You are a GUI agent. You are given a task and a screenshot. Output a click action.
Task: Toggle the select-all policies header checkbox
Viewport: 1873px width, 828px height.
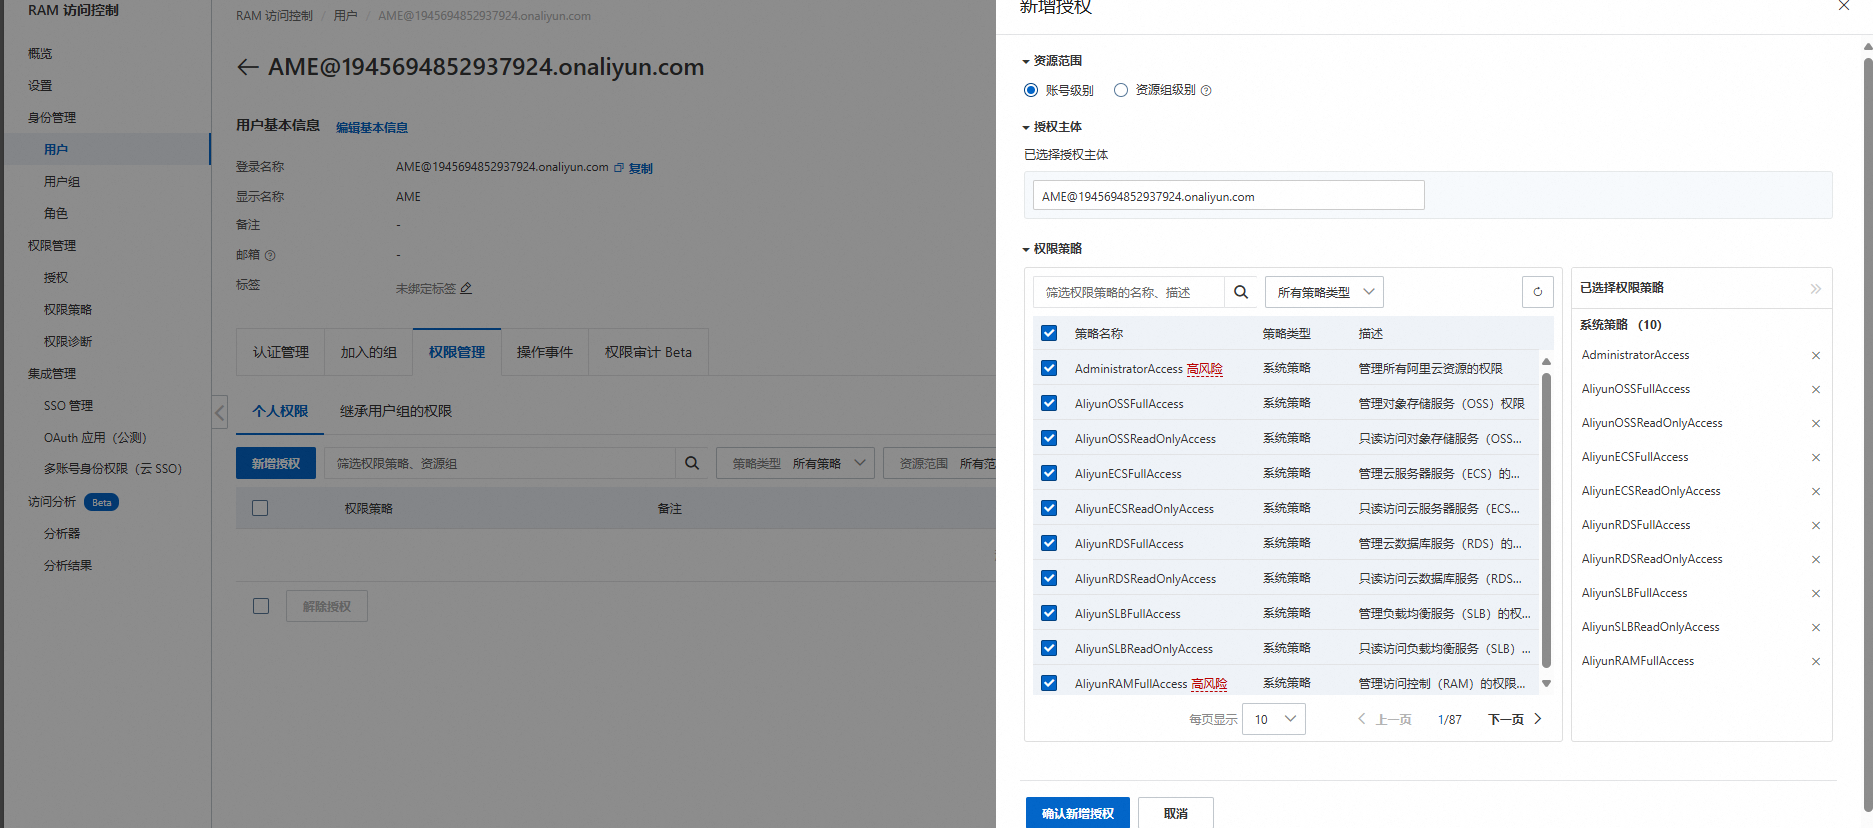[1049, 333]
